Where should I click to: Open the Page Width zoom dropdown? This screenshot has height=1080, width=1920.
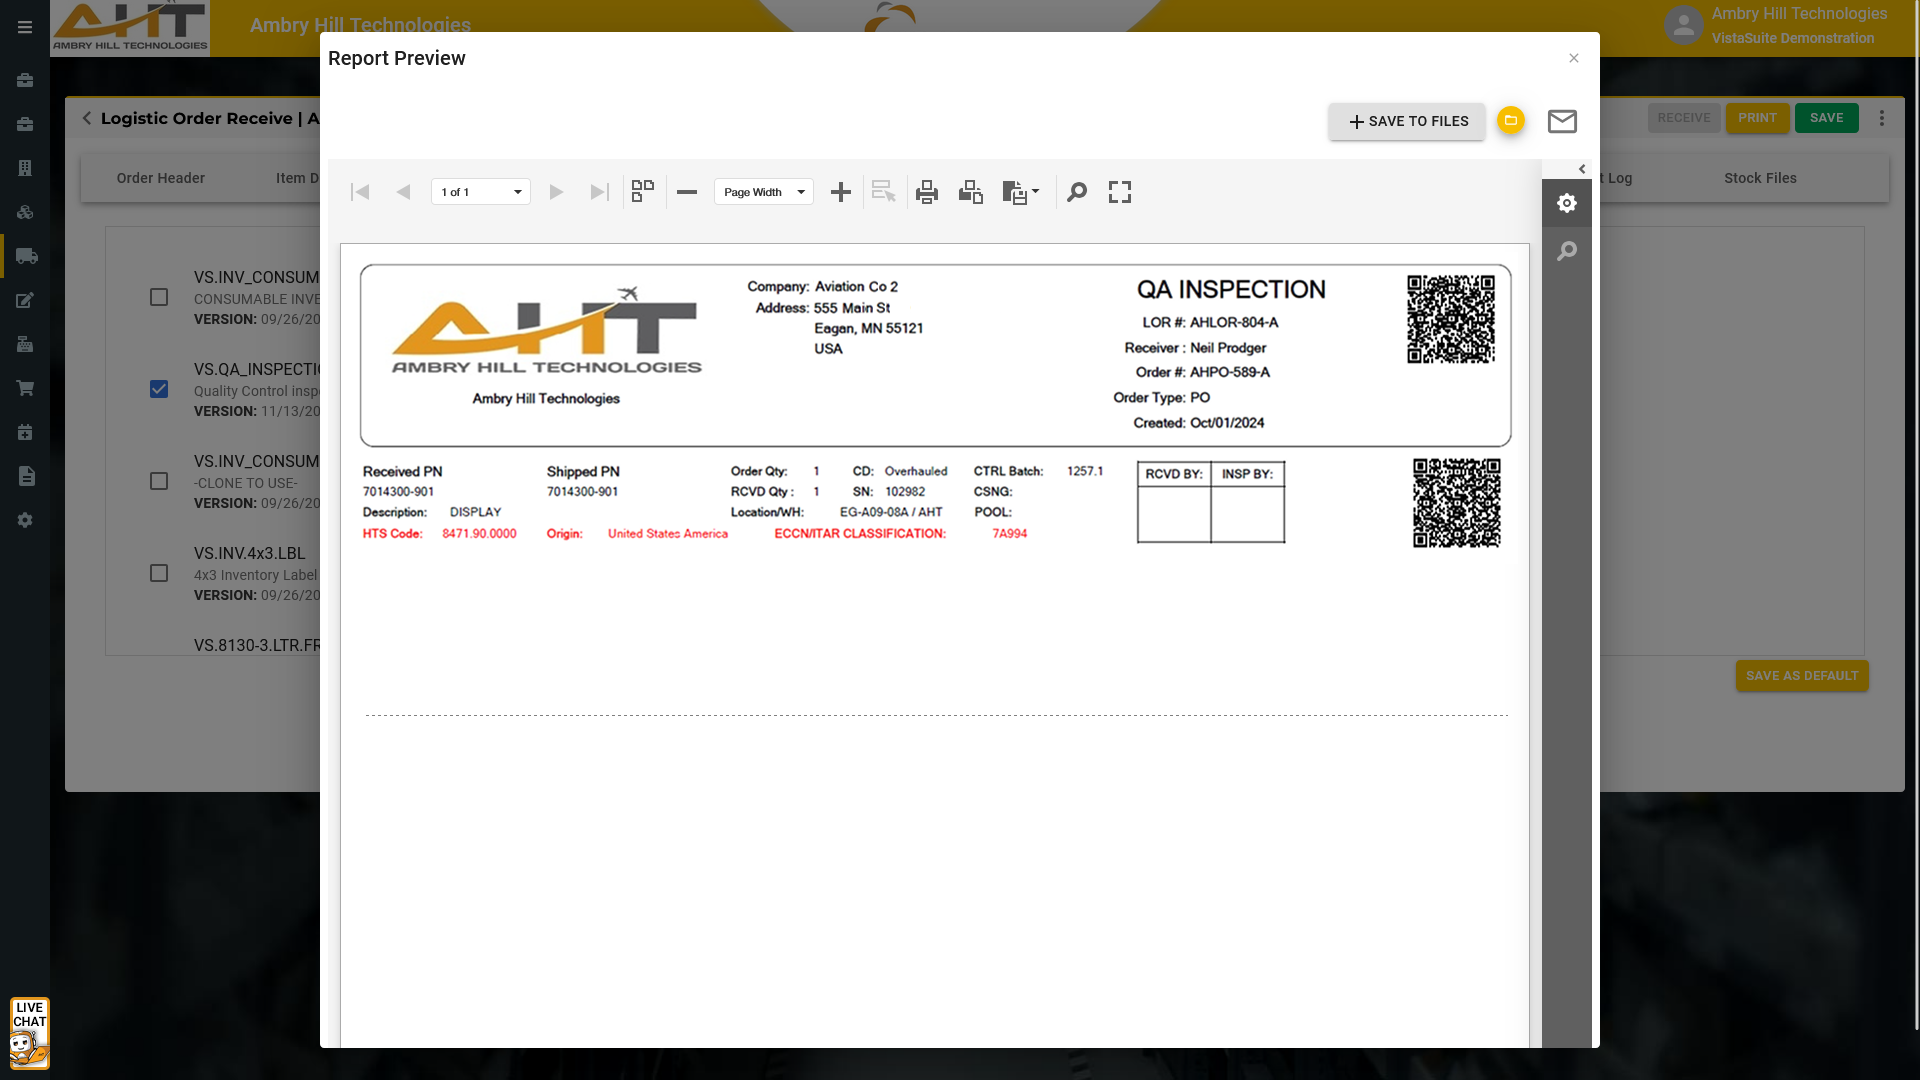click(764, 192)
